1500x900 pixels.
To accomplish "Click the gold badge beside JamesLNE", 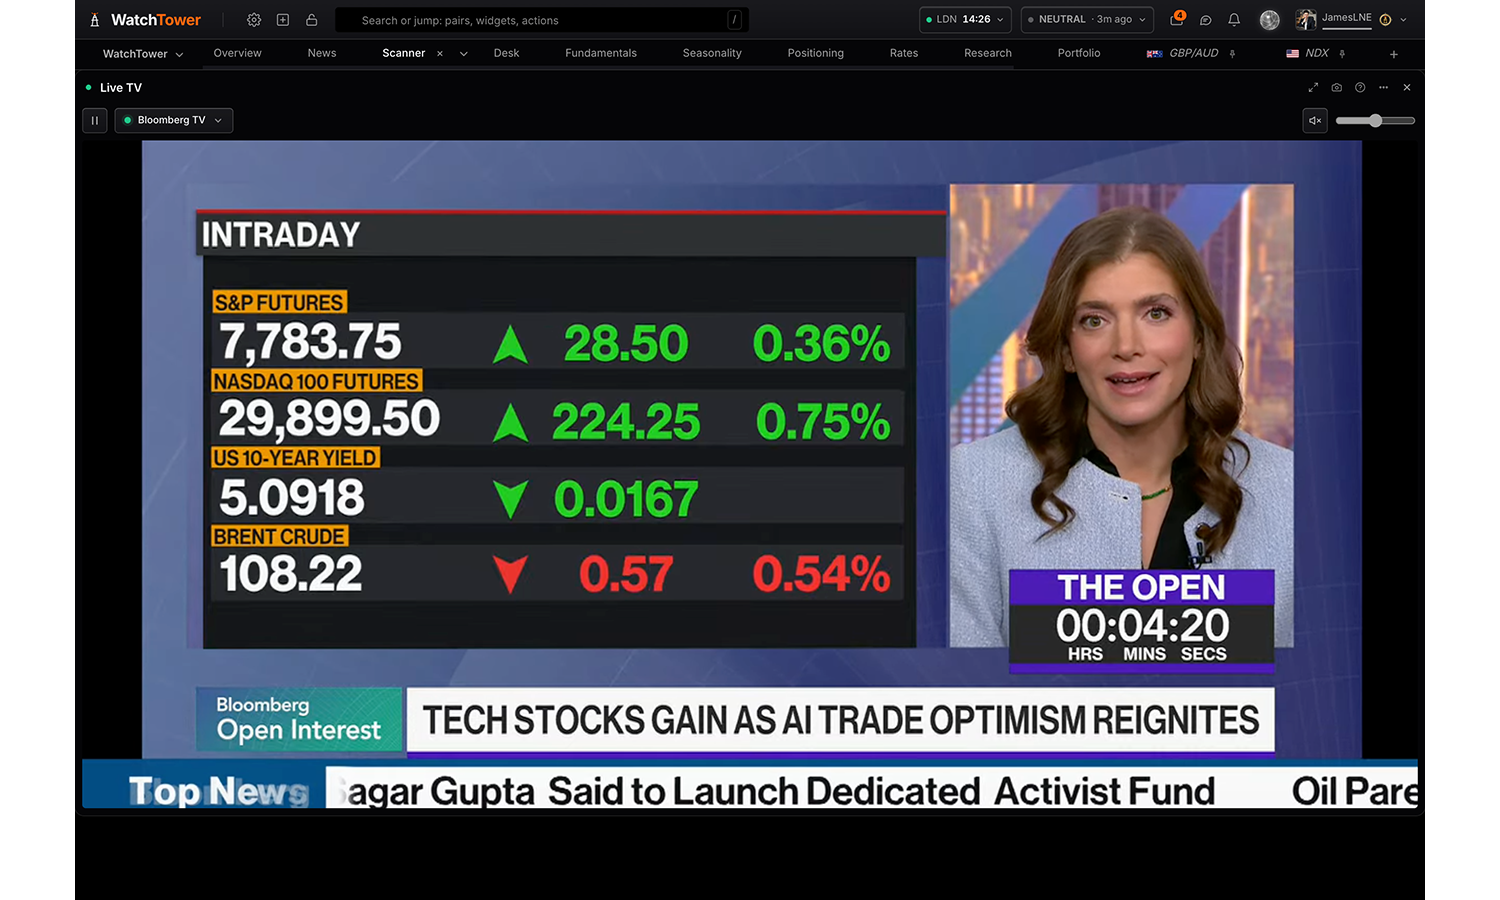I will coord(1385,20).
